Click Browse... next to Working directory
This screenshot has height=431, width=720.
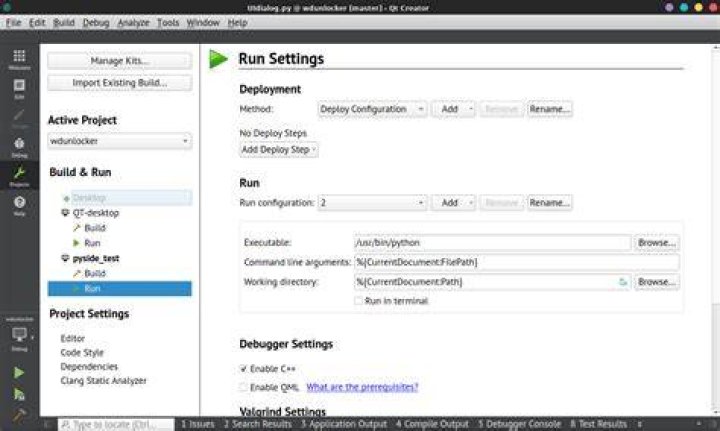click(657, 282)
